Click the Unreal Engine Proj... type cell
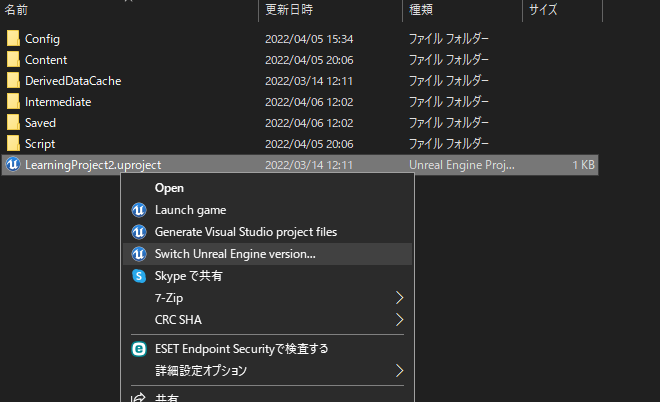This screenshot has height=402, width=660. coord(462,165)
